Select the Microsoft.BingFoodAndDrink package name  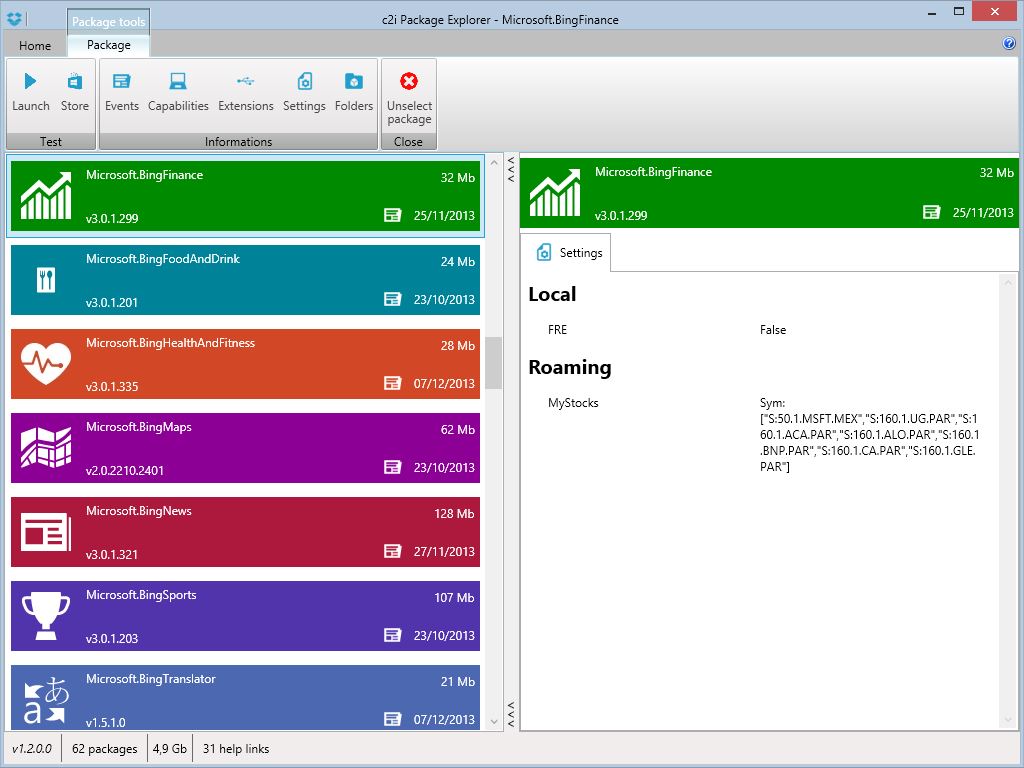coord(163,259)
